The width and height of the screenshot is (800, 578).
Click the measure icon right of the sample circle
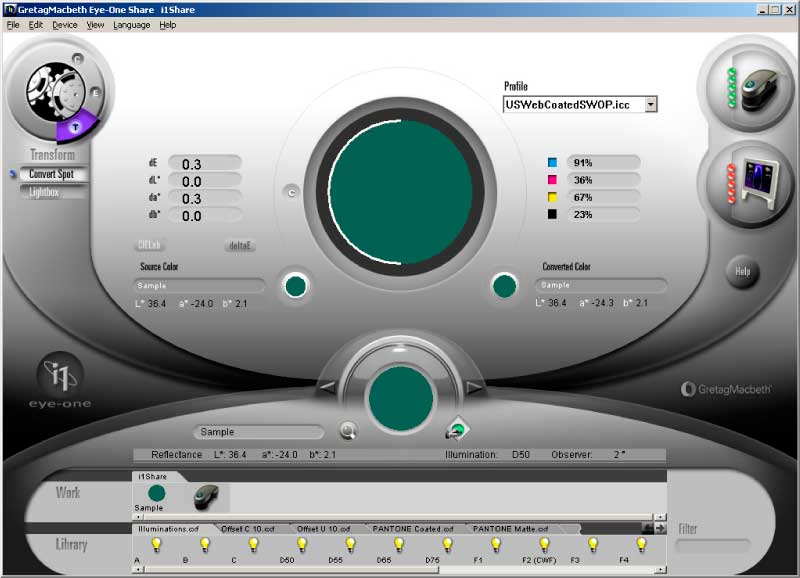[x=456, y=430]
